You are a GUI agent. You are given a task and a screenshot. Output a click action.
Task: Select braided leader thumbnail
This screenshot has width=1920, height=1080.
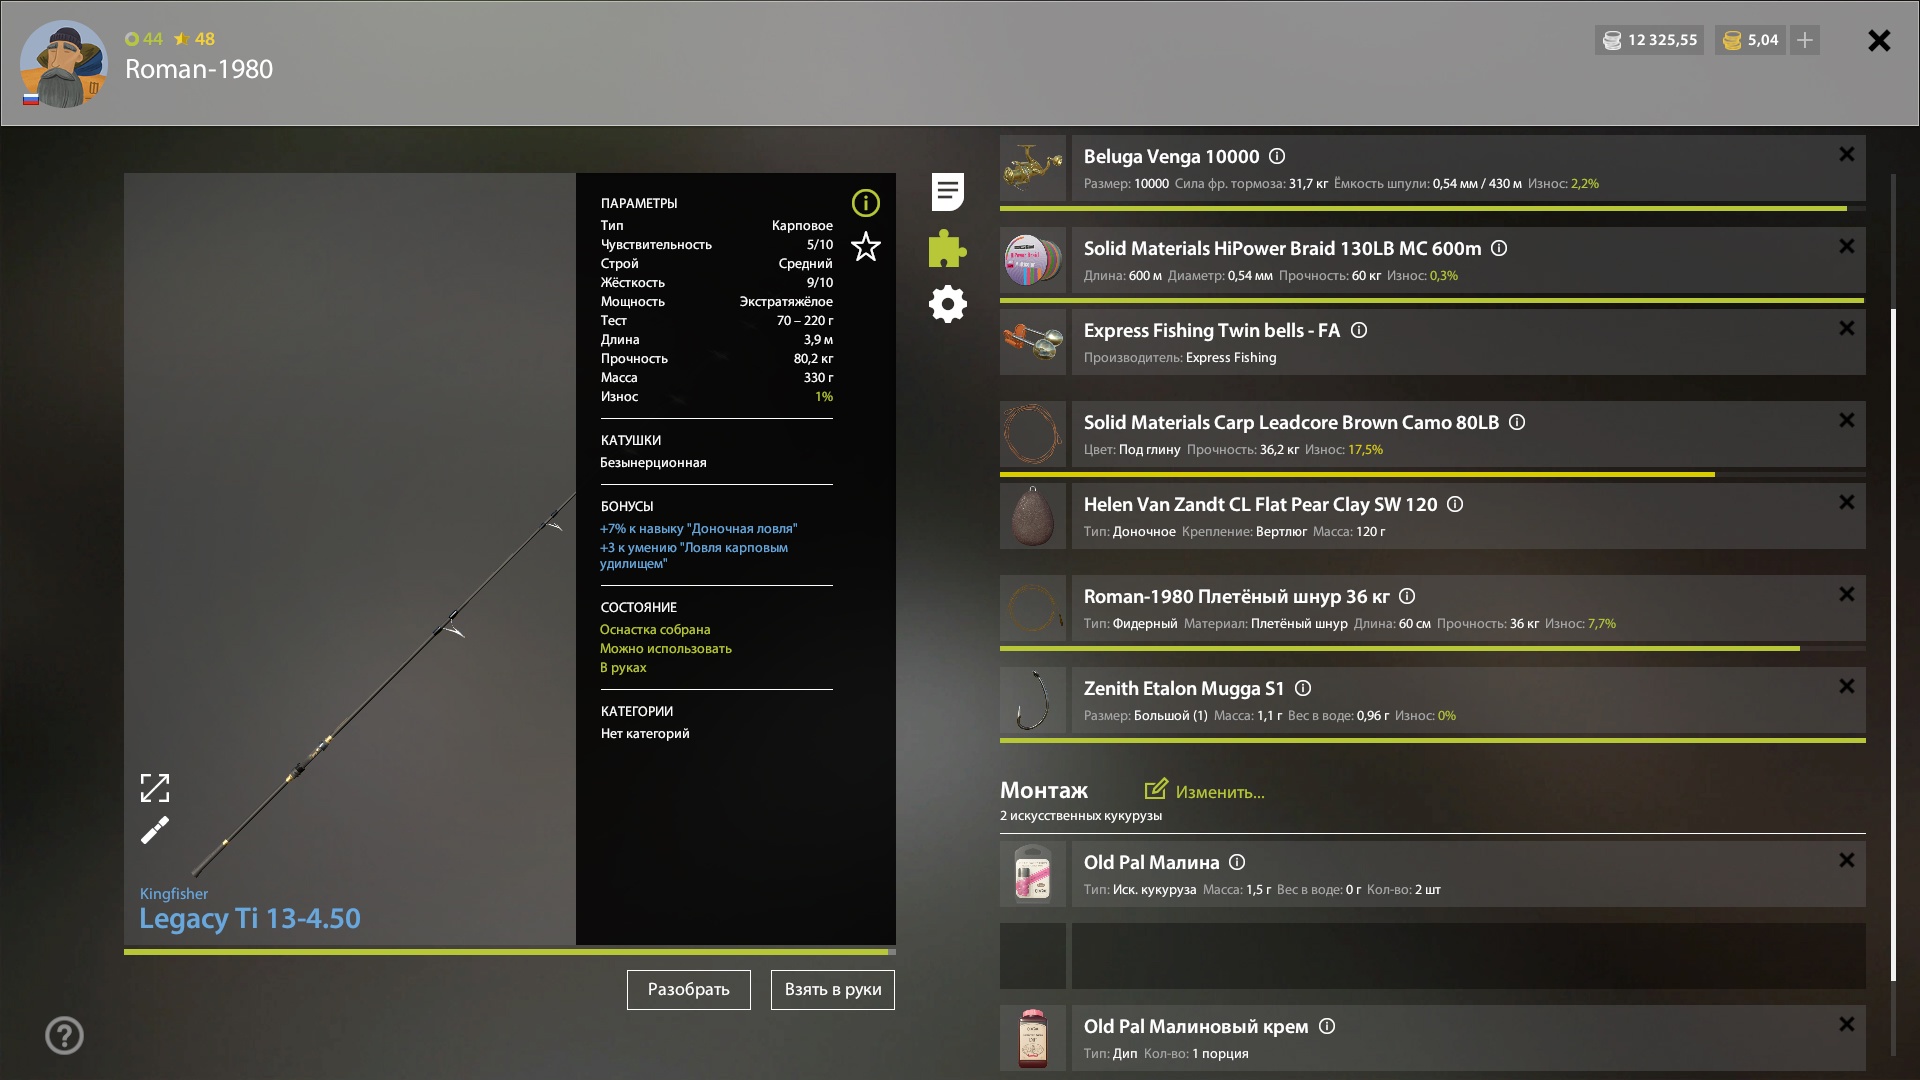click(1033, 608)
